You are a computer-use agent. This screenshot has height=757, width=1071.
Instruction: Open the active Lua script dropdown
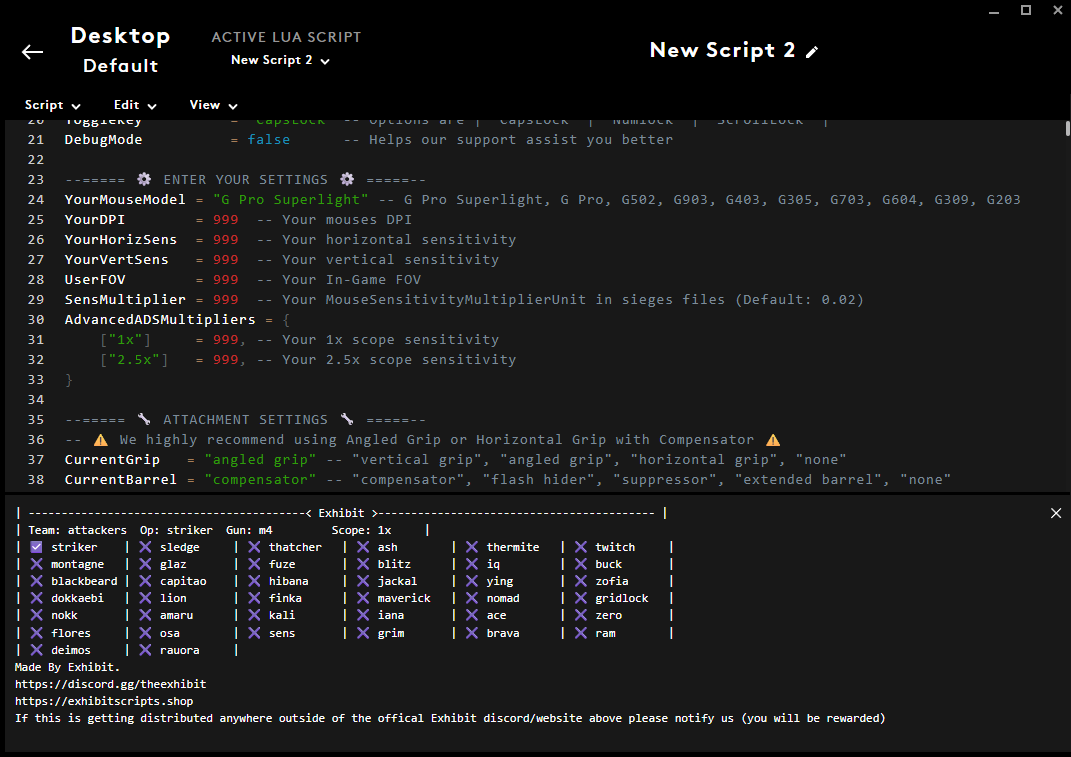(280, 60)
